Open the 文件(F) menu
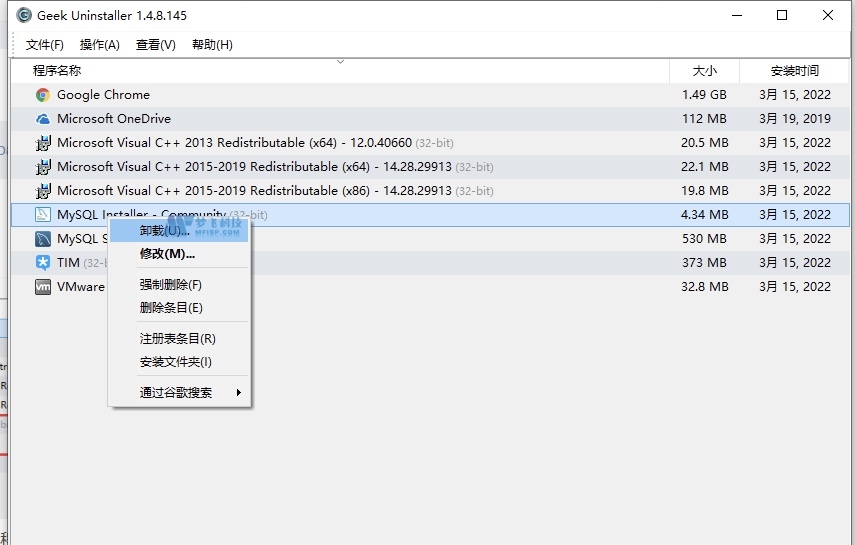This screenshot has height=545, width=855. point(44,45)
